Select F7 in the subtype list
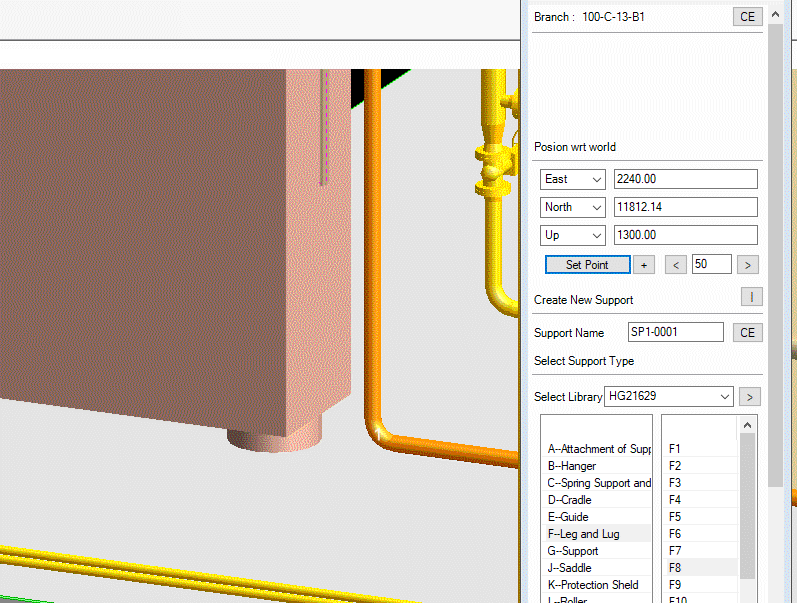Screen dimensions: 797x603 pyautogui.click(x=700, y=551)
